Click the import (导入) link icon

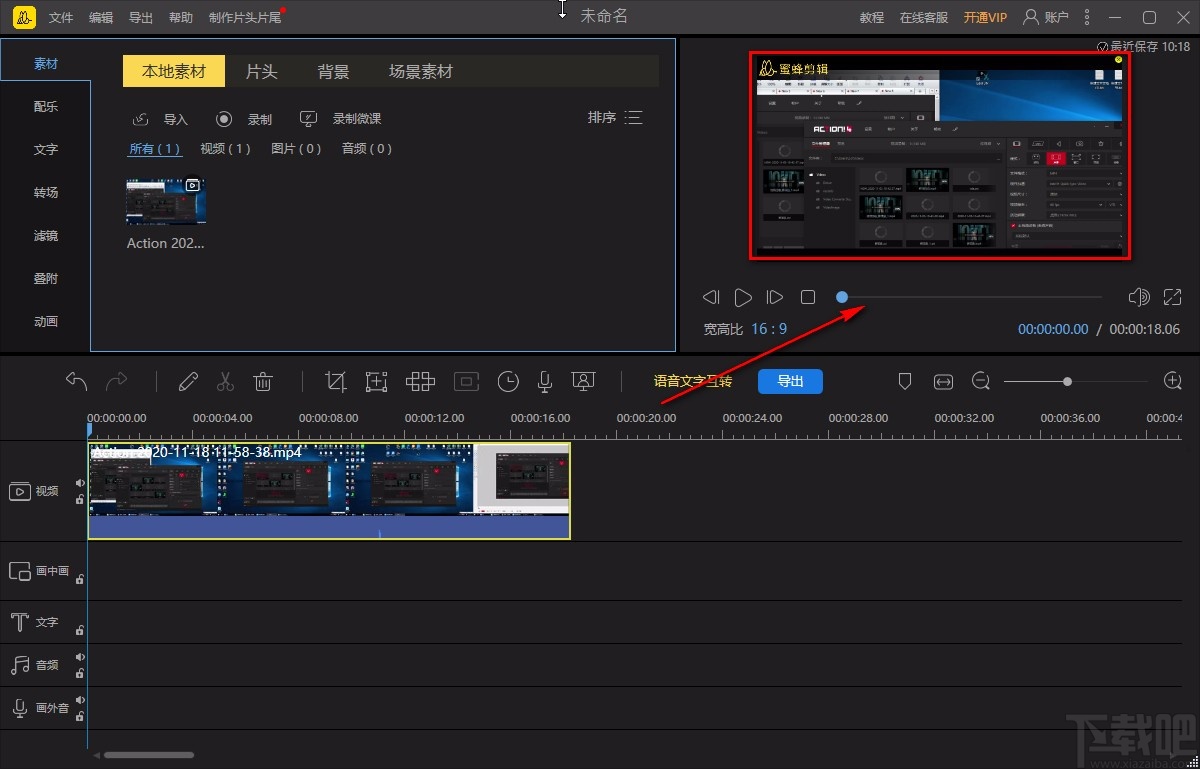point(141,119)
